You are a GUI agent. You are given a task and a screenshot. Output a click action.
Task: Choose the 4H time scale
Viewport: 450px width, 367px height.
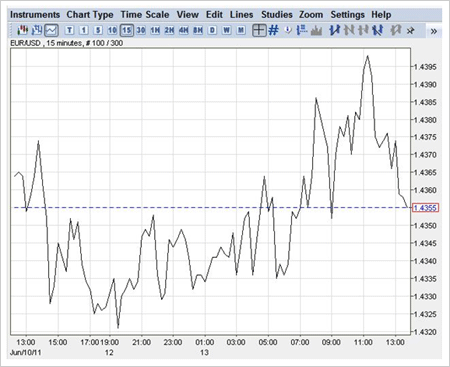click(184, 30)
